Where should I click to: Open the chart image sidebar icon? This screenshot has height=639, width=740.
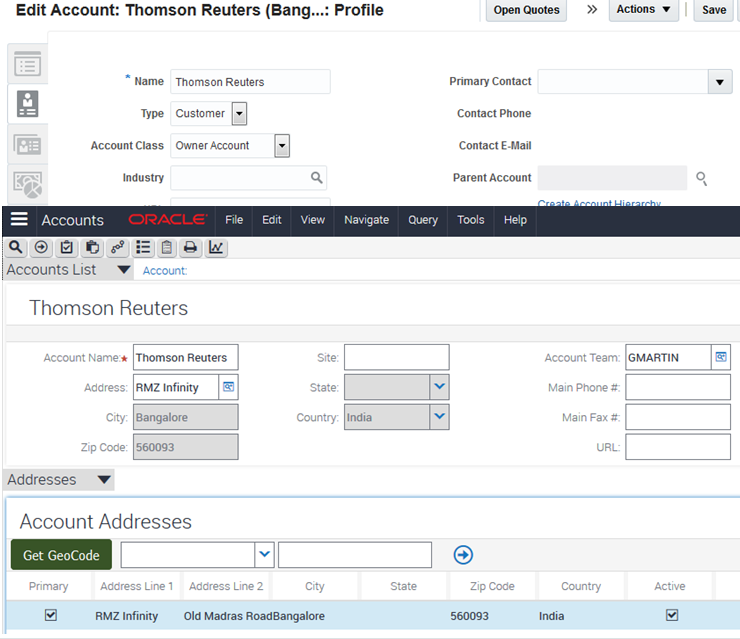tap(27, 185)
